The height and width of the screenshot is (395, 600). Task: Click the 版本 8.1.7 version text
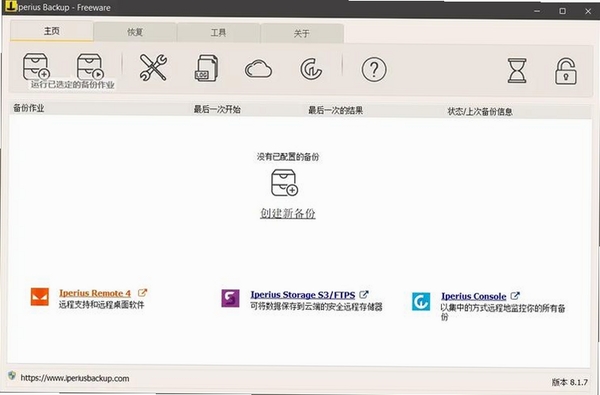569,382
